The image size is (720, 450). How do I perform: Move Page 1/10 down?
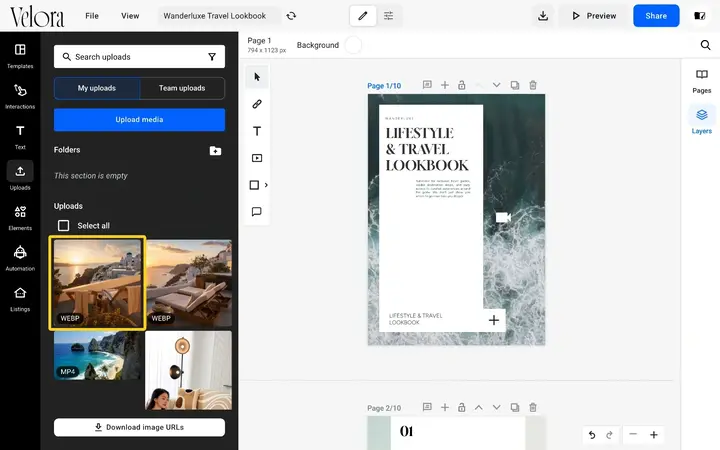[x=496, y=85]
